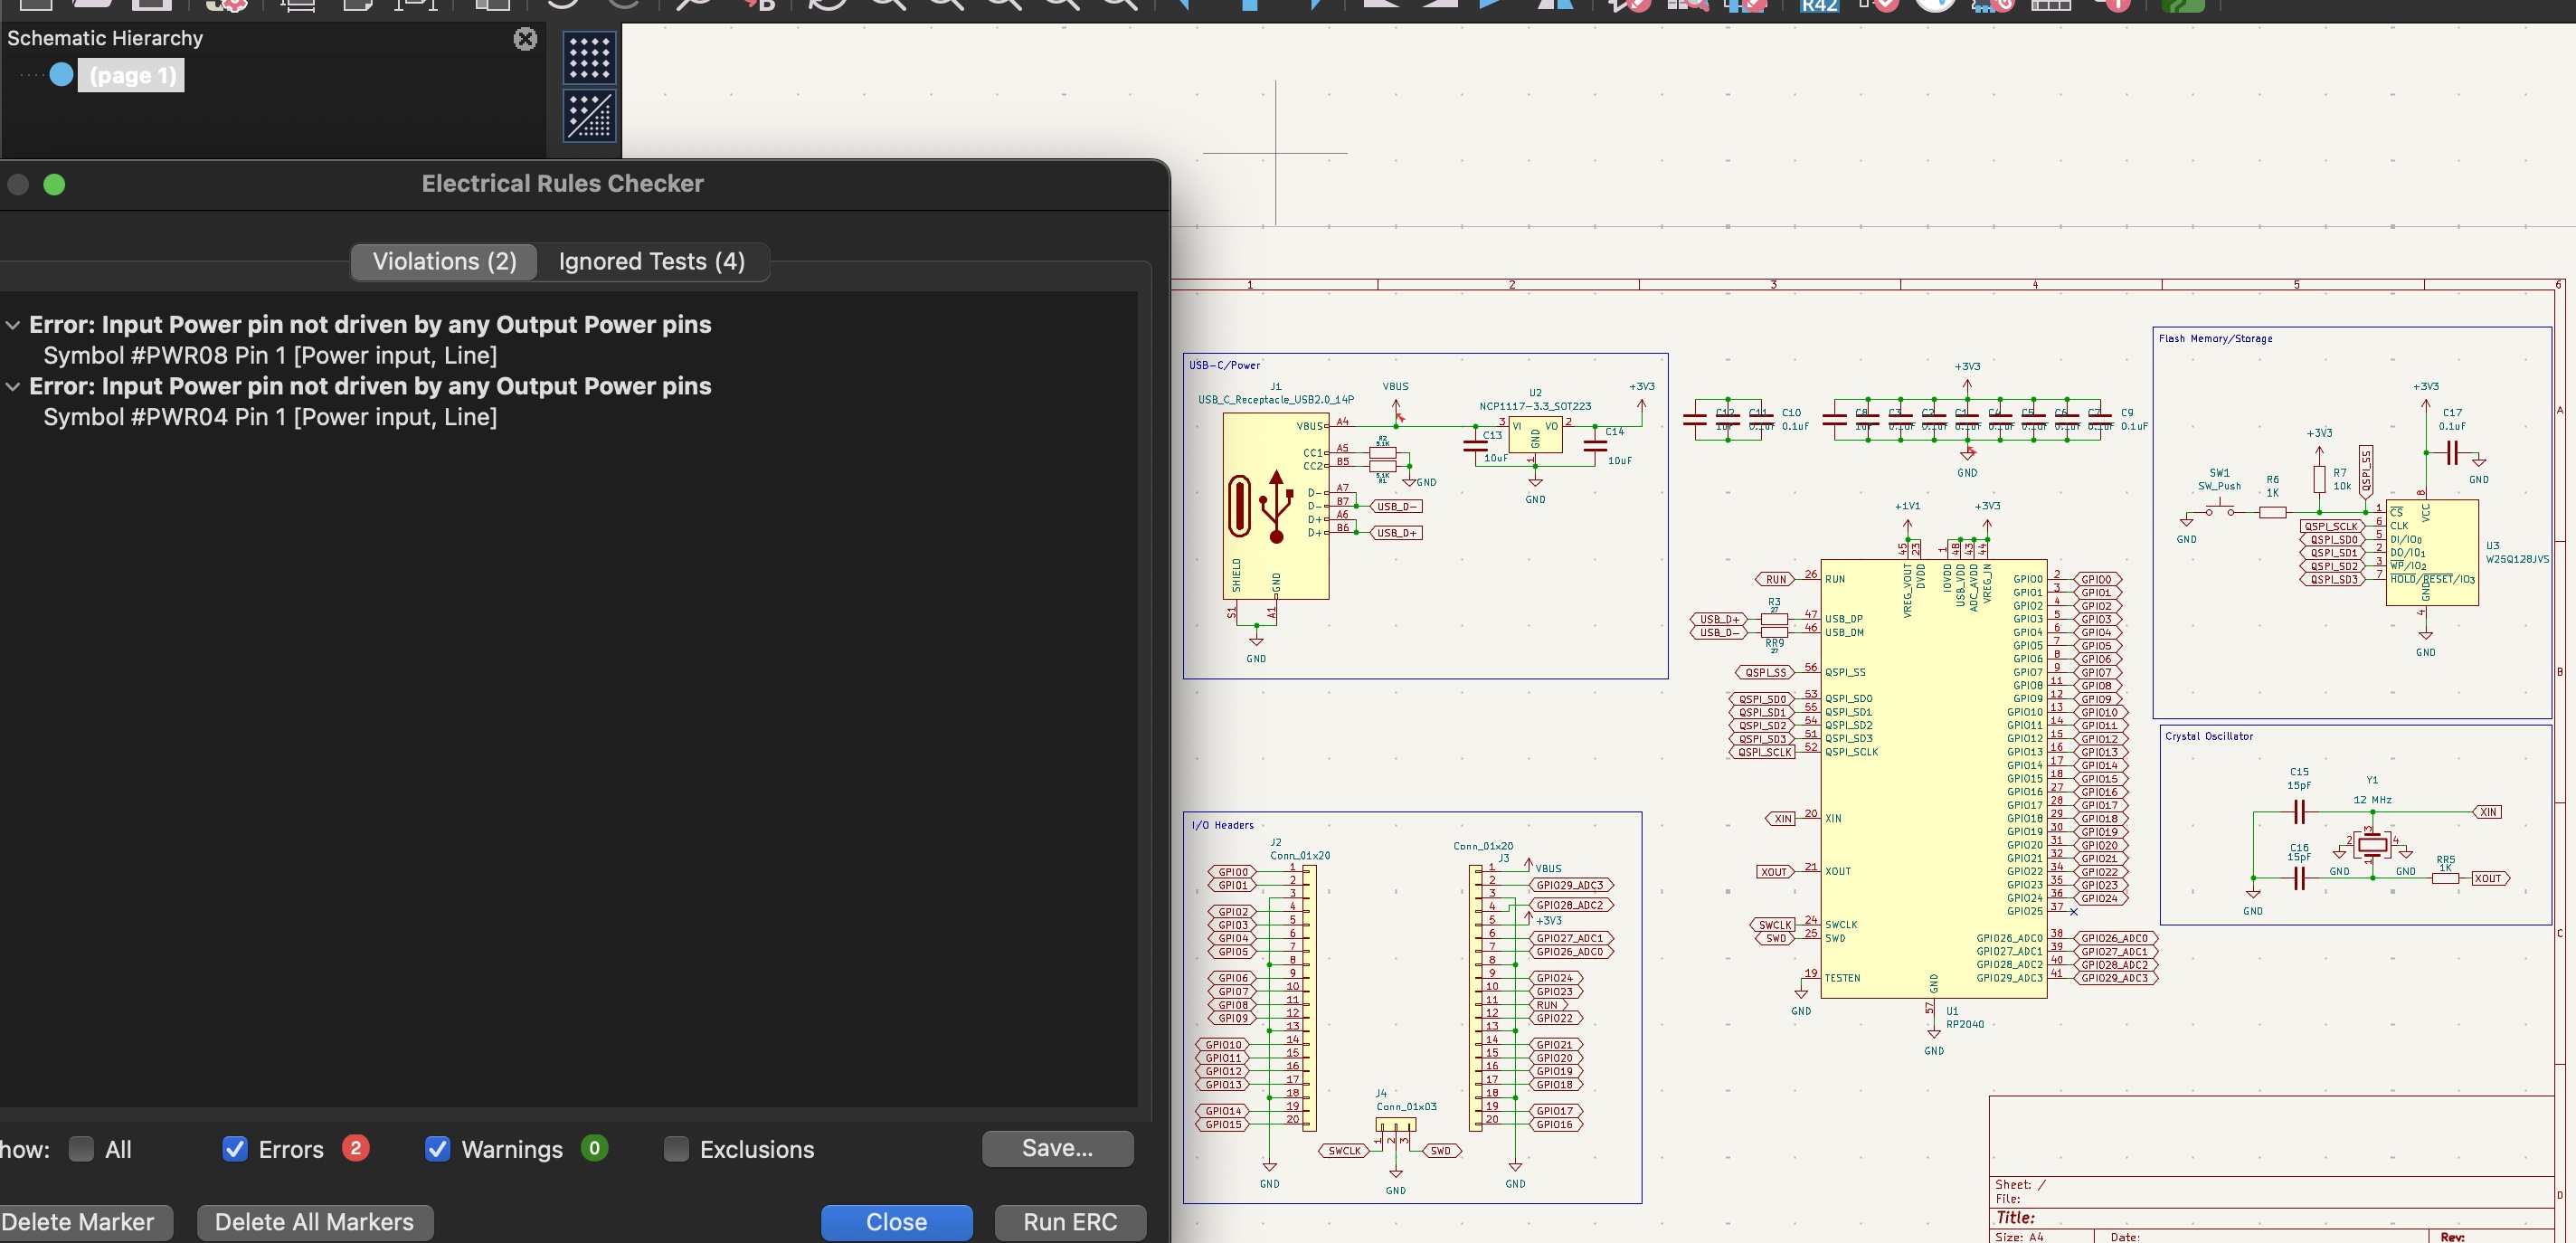Select the Symbol #PWR08 violation entry
The width and height of the screenshot is (2576, 1243).
coord(270,356)
